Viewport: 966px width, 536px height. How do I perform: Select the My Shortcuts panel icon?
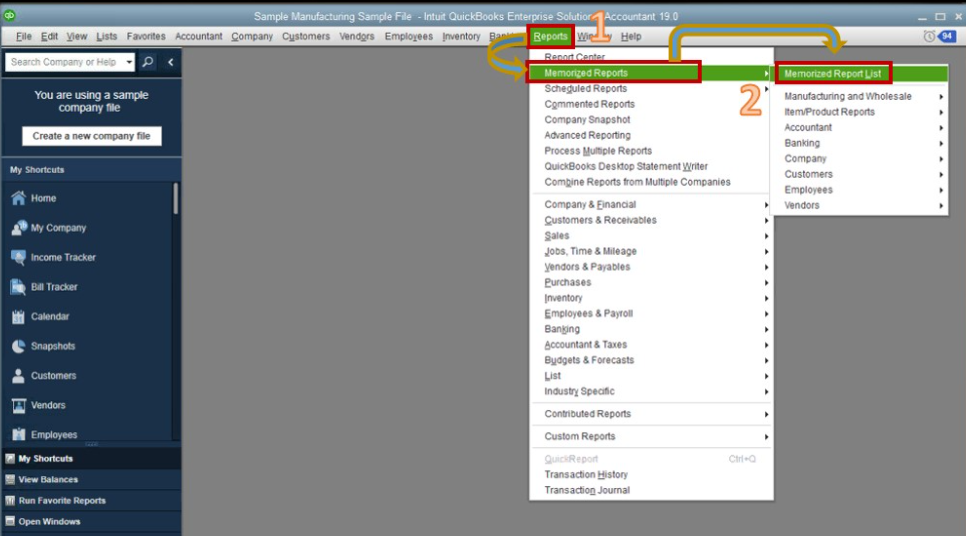[x=10, y=458]
